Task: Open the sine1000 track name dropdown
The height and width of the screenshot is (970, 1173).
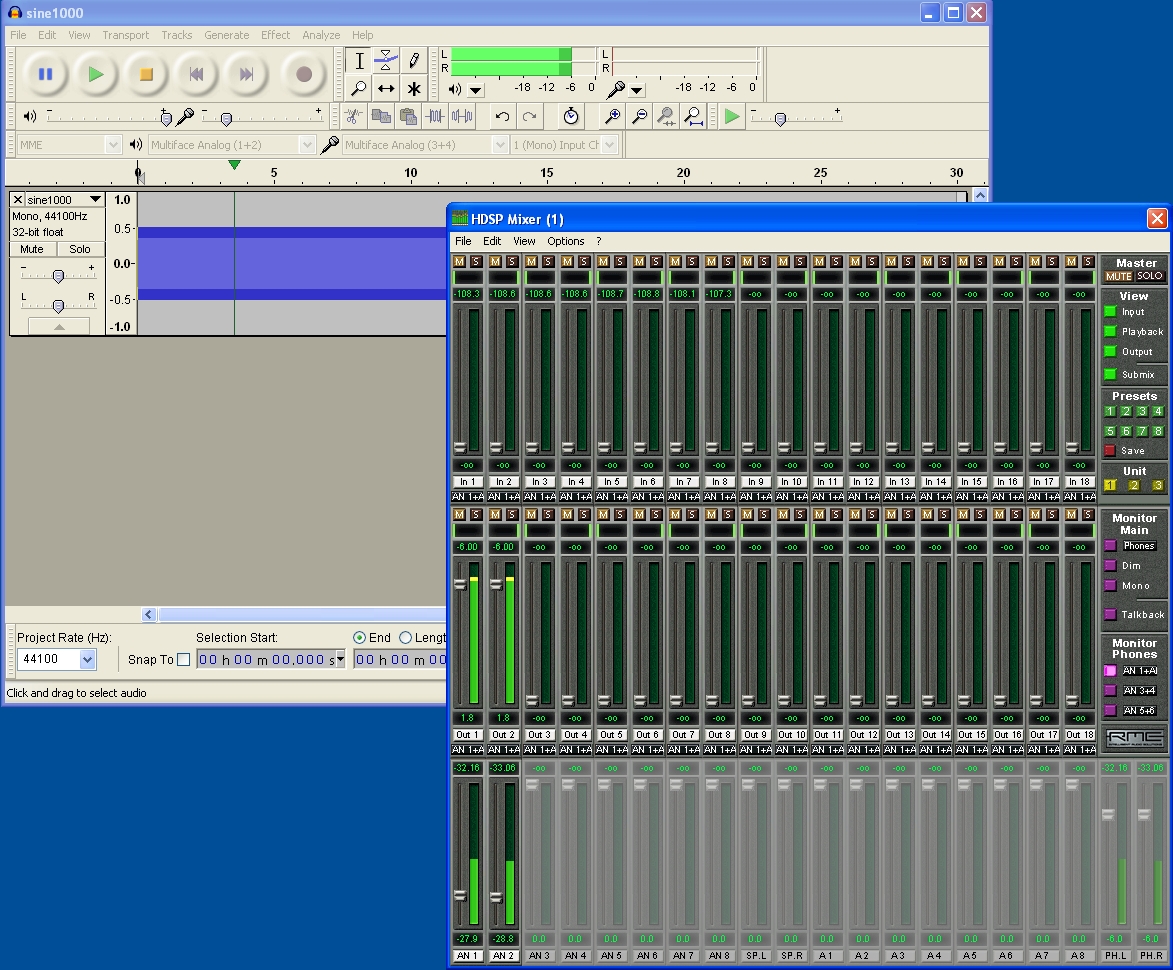Action: [95, 200]
